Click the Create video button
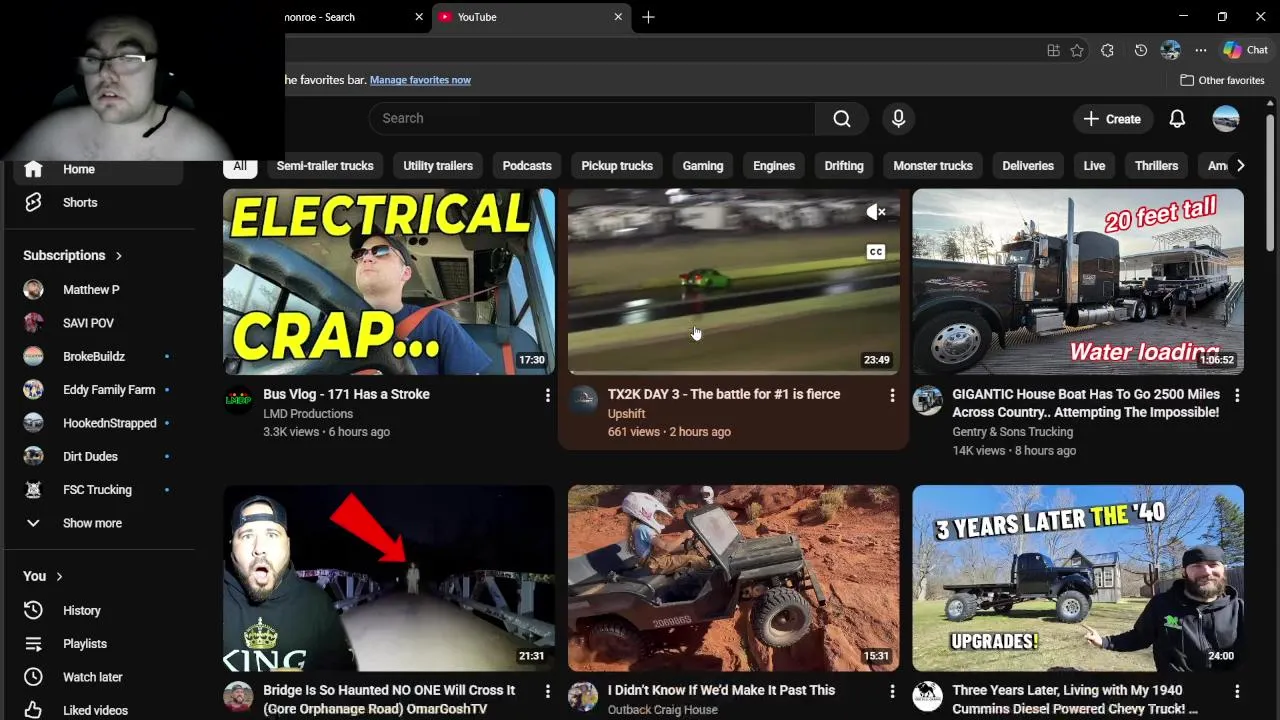The width and height of the screenshot is (1280, 720). (x=1111, y=119)
